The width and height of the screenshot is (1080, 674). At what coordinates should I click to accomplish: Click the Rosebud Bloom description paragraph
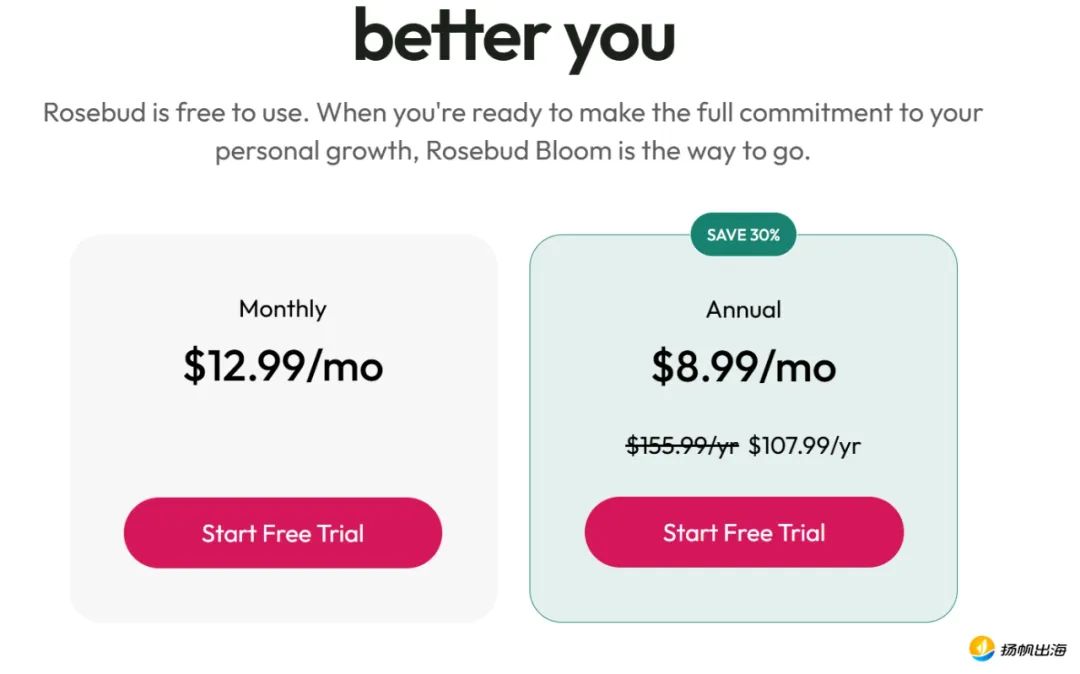[512, 131]
